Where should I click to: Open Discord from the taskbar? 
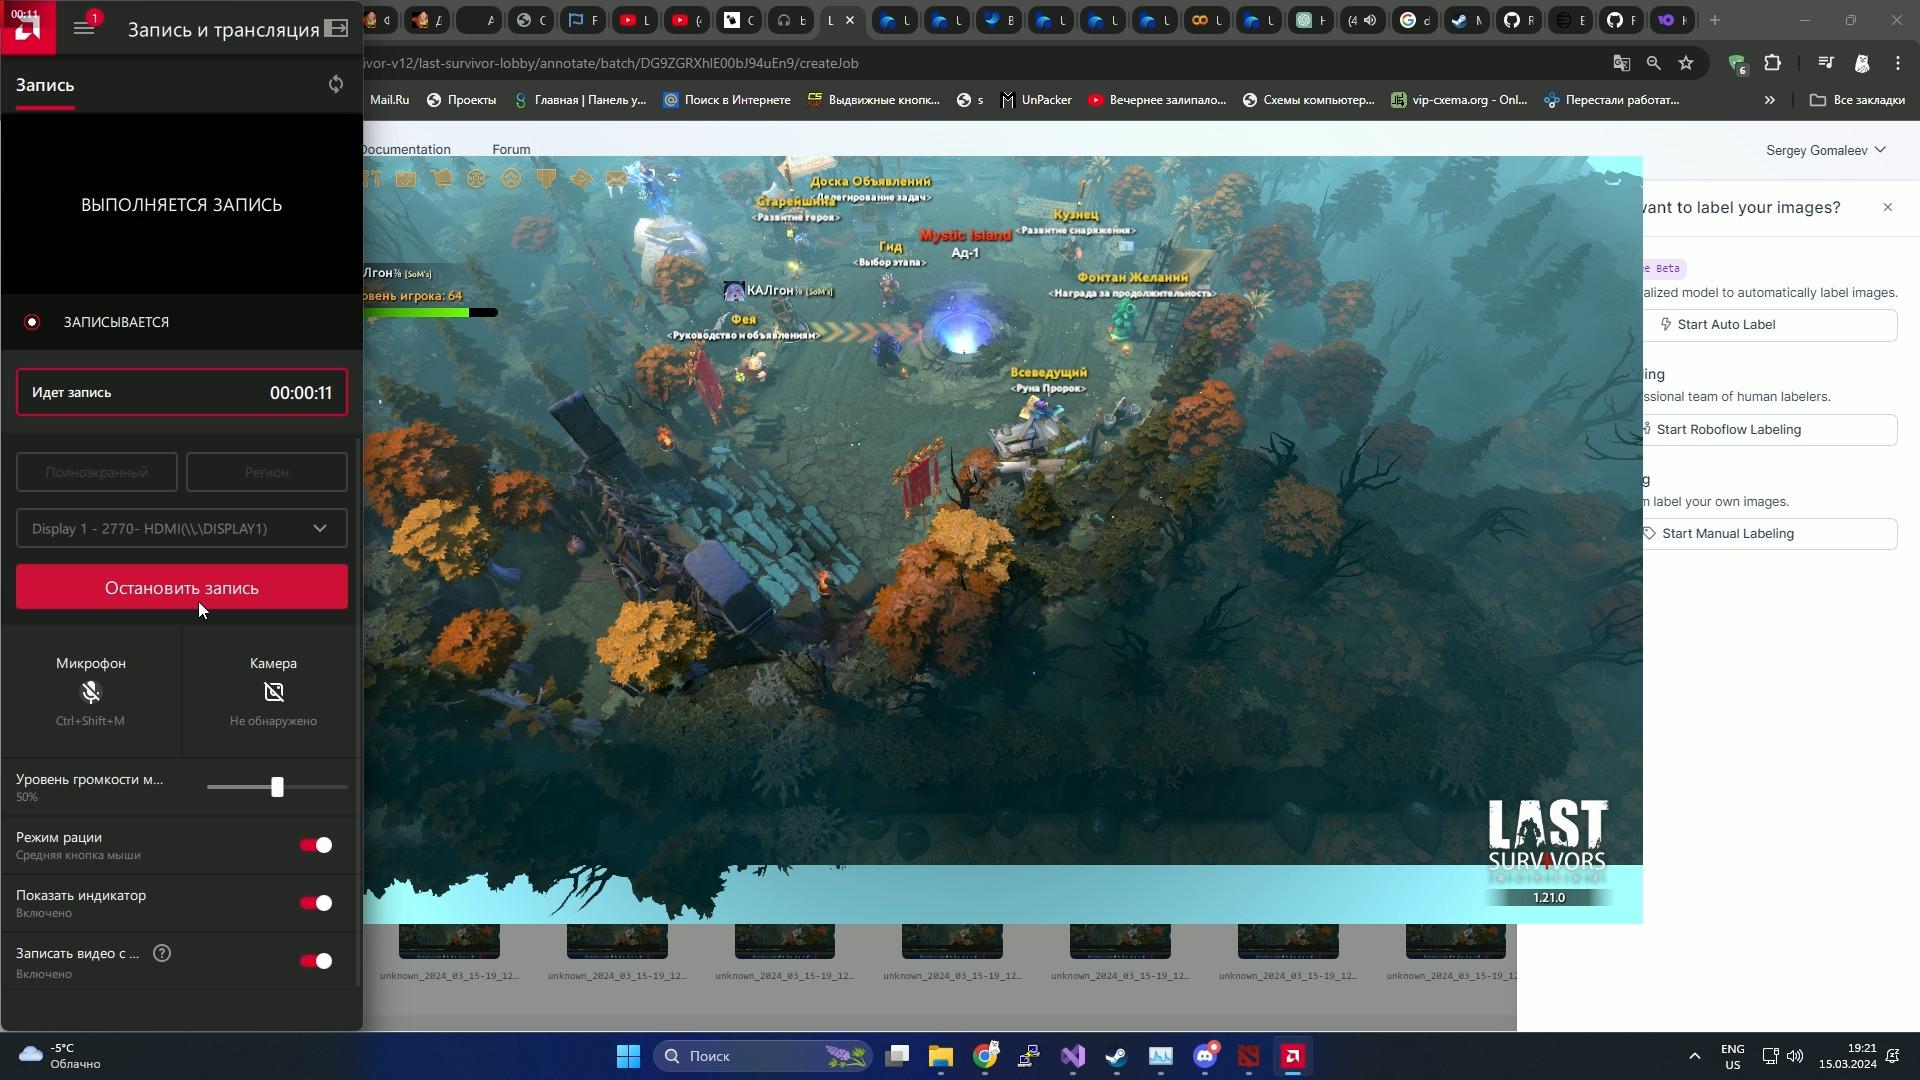pos(1205,1056)
